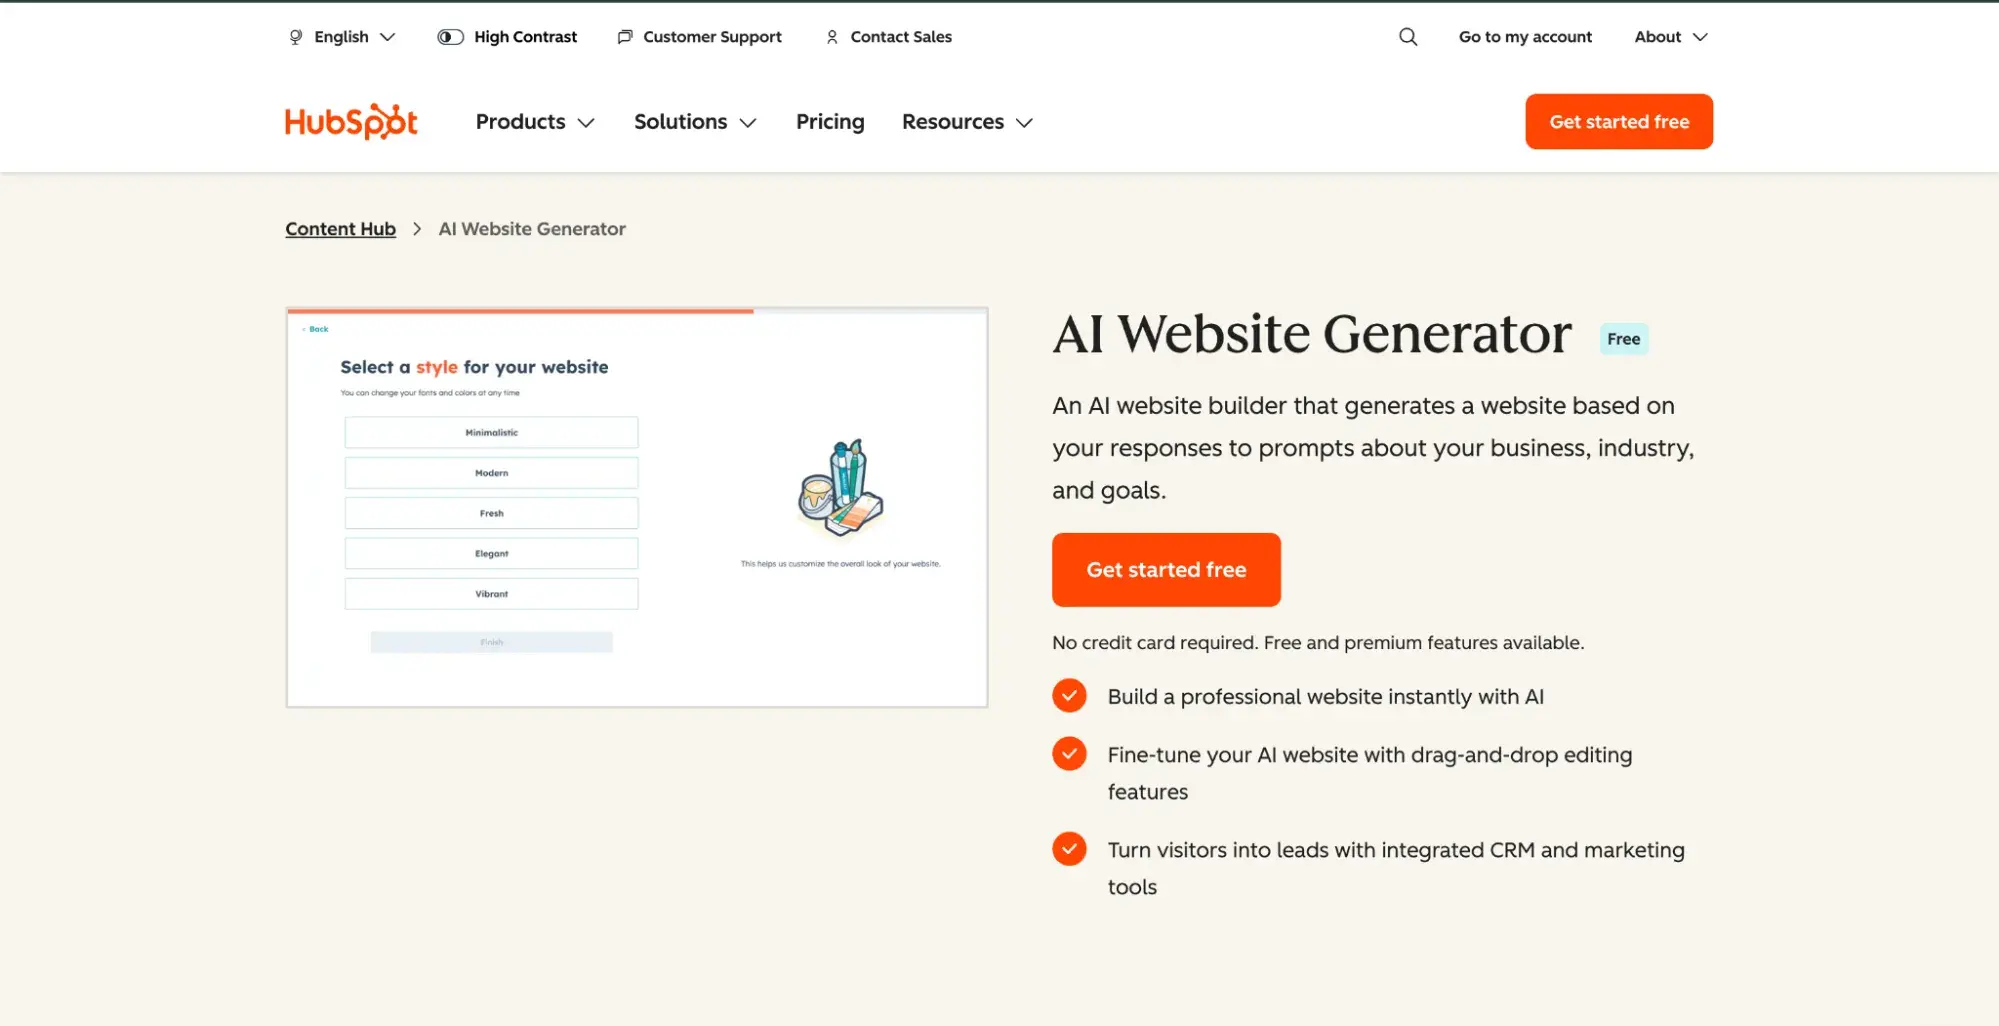Click the breadcrumb separator arrow
The width and height of the screenshot is (1999, 1026).
pos(417,229)
